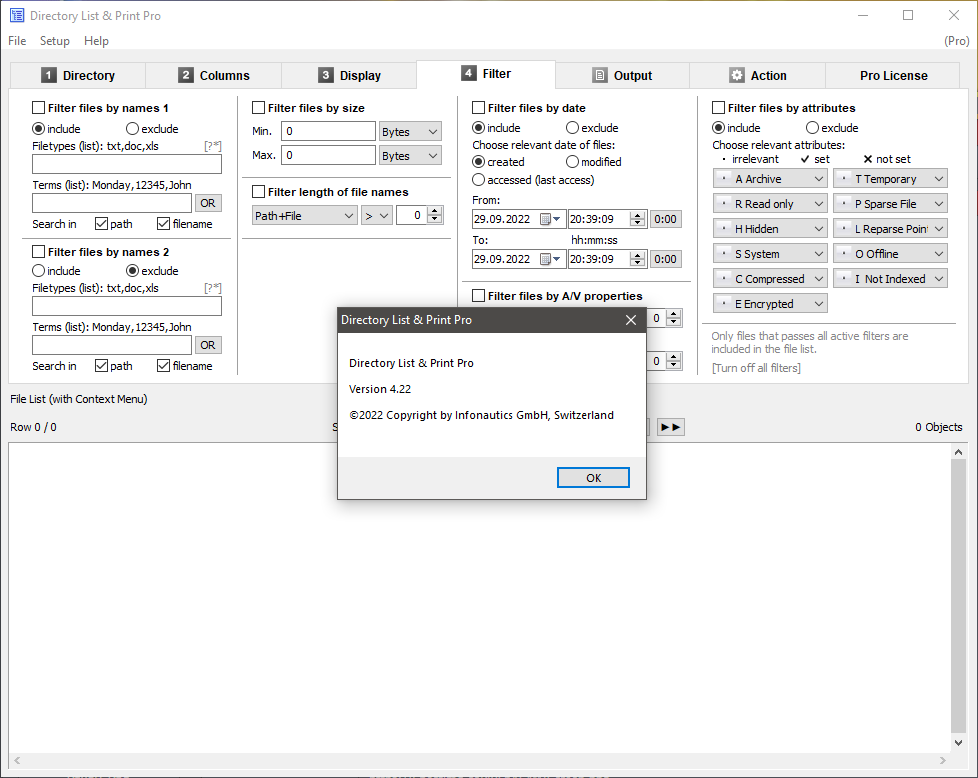Open the Help menu

(x=96, y=41)
